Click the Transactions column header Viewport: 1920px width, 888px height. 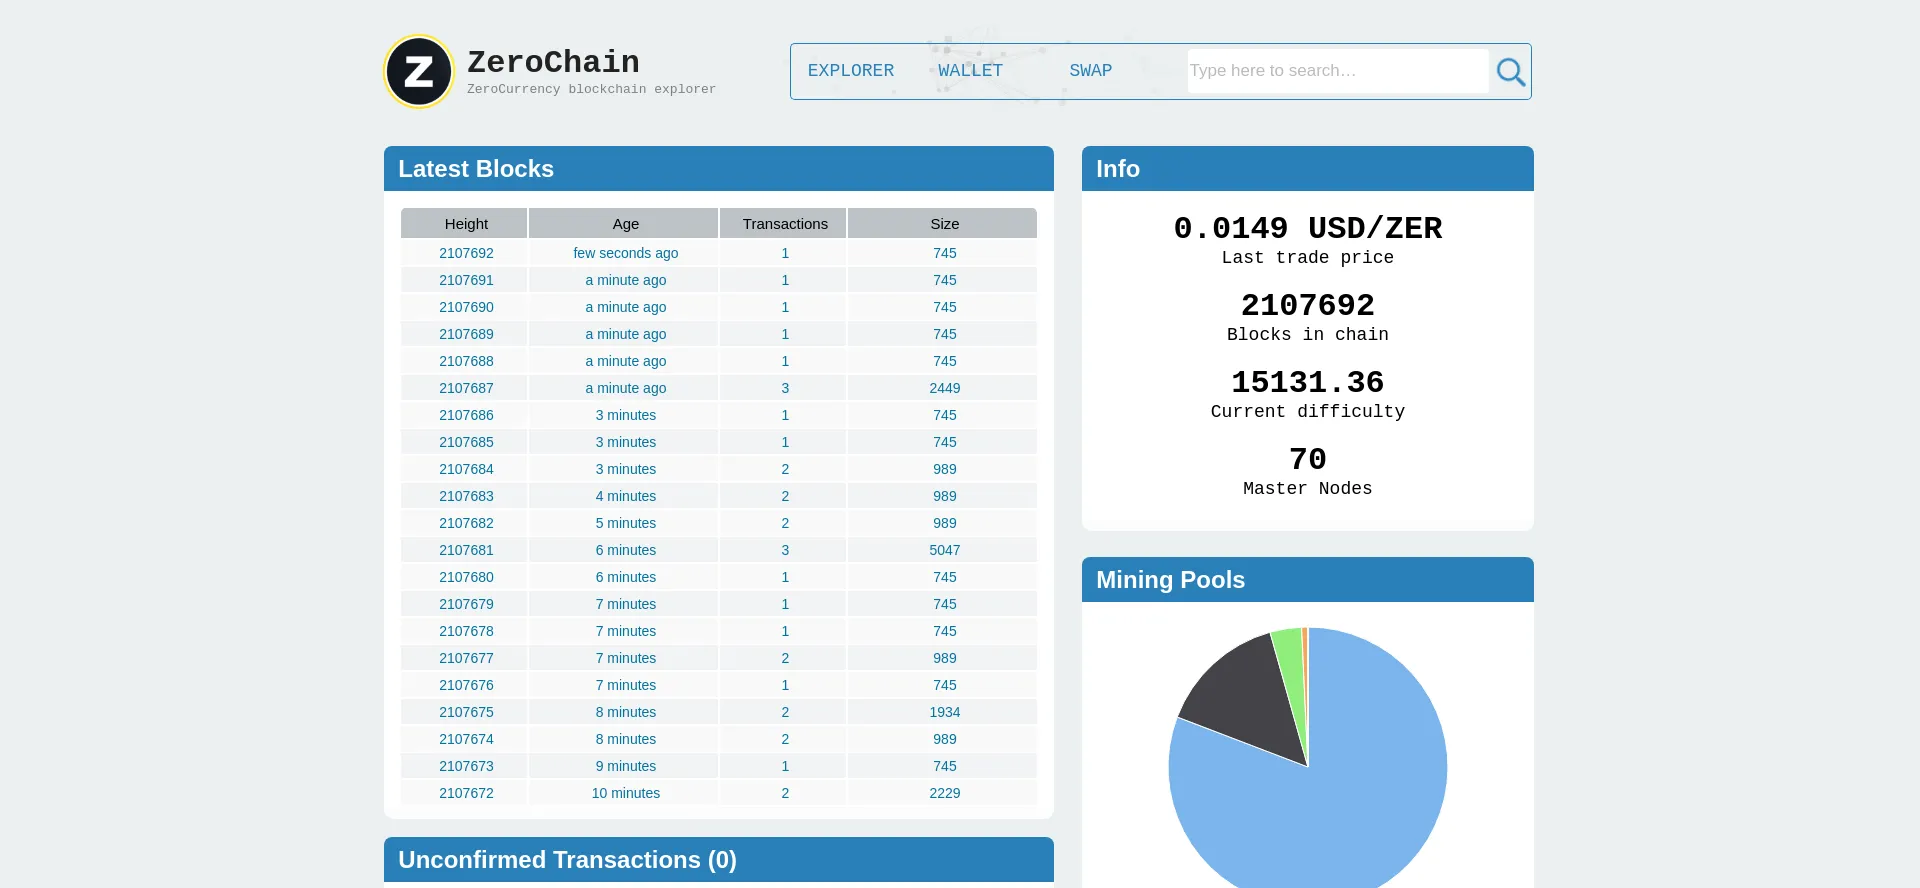click(x=783, y=223)
